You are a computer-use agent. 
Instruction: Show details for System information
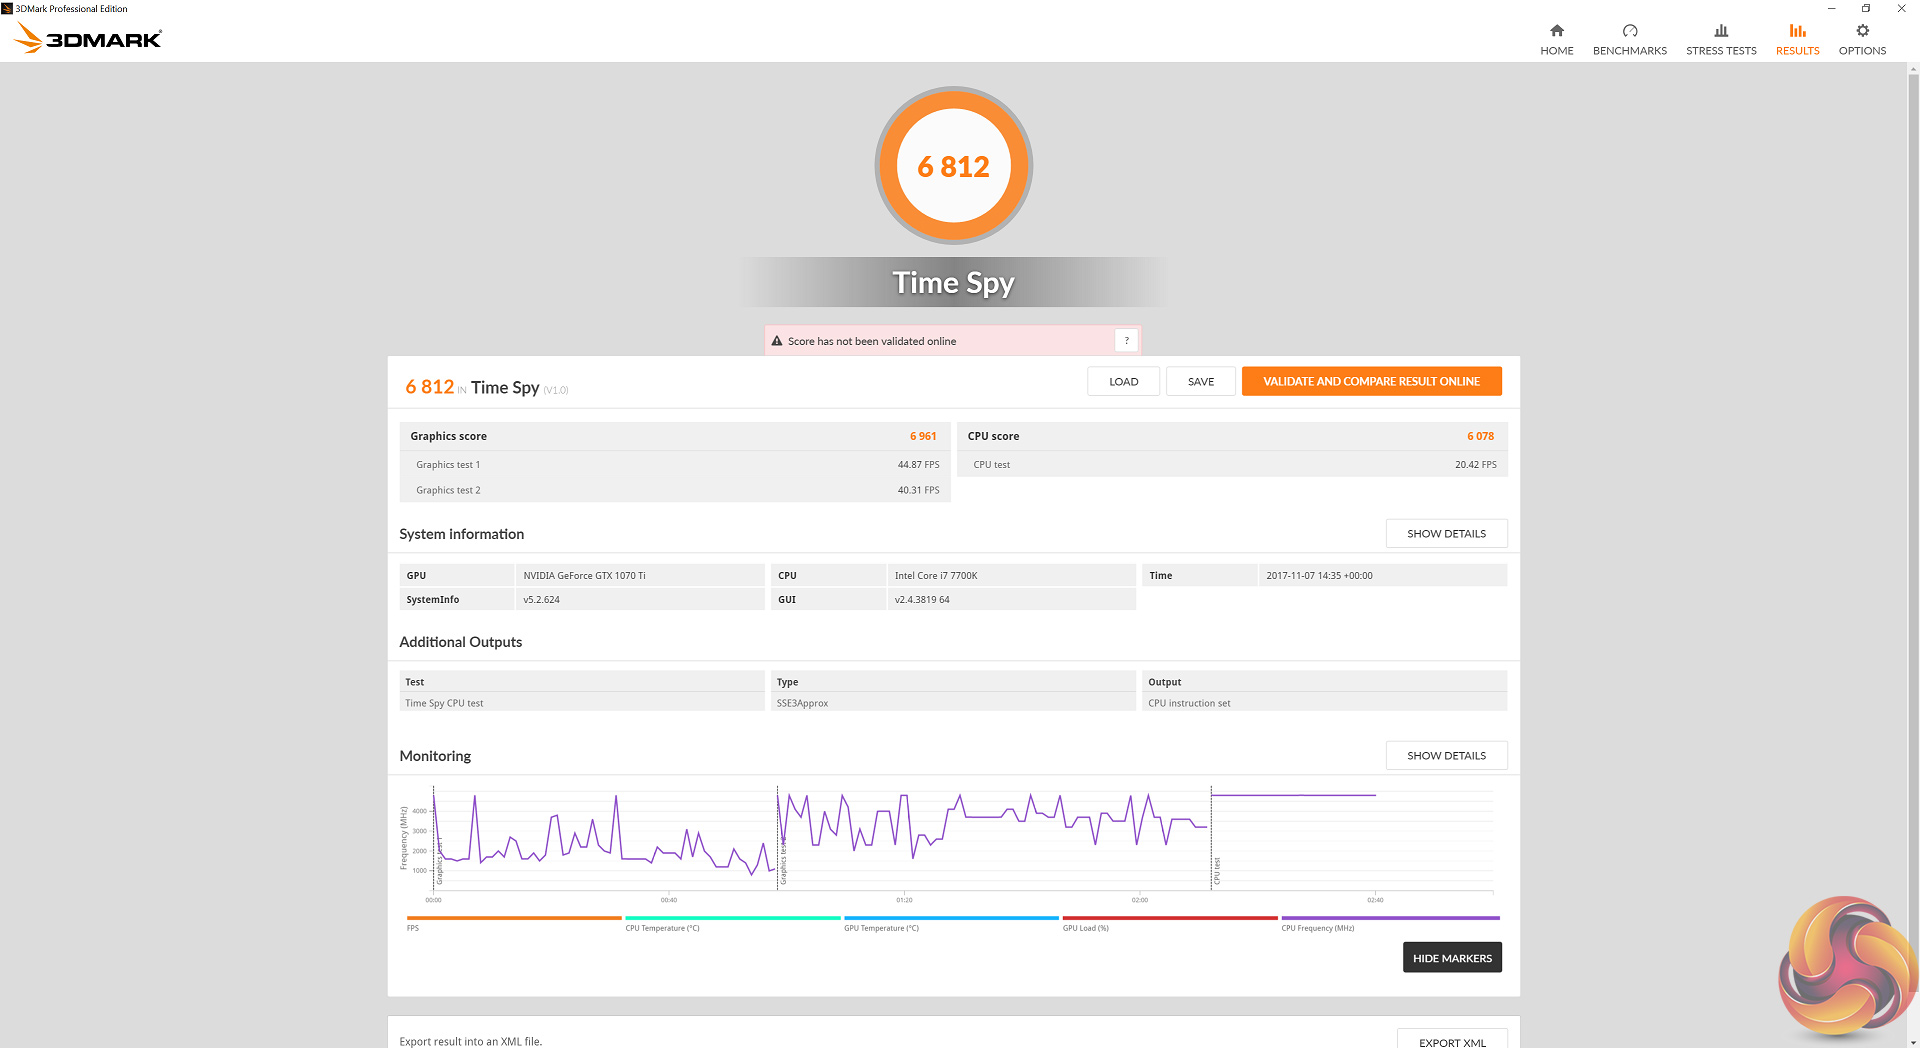point(1446,534)
